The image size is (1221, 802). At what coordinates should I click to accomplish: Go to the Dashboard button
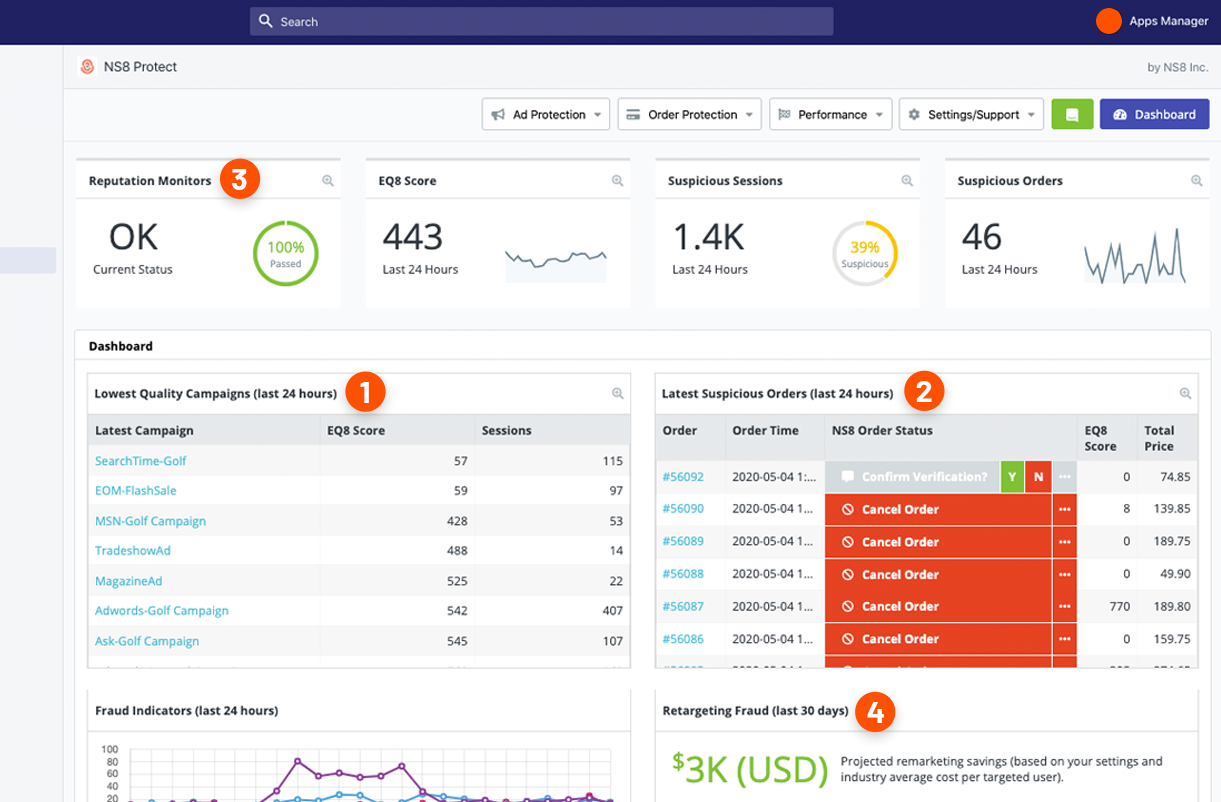[x=1154, y=115]
